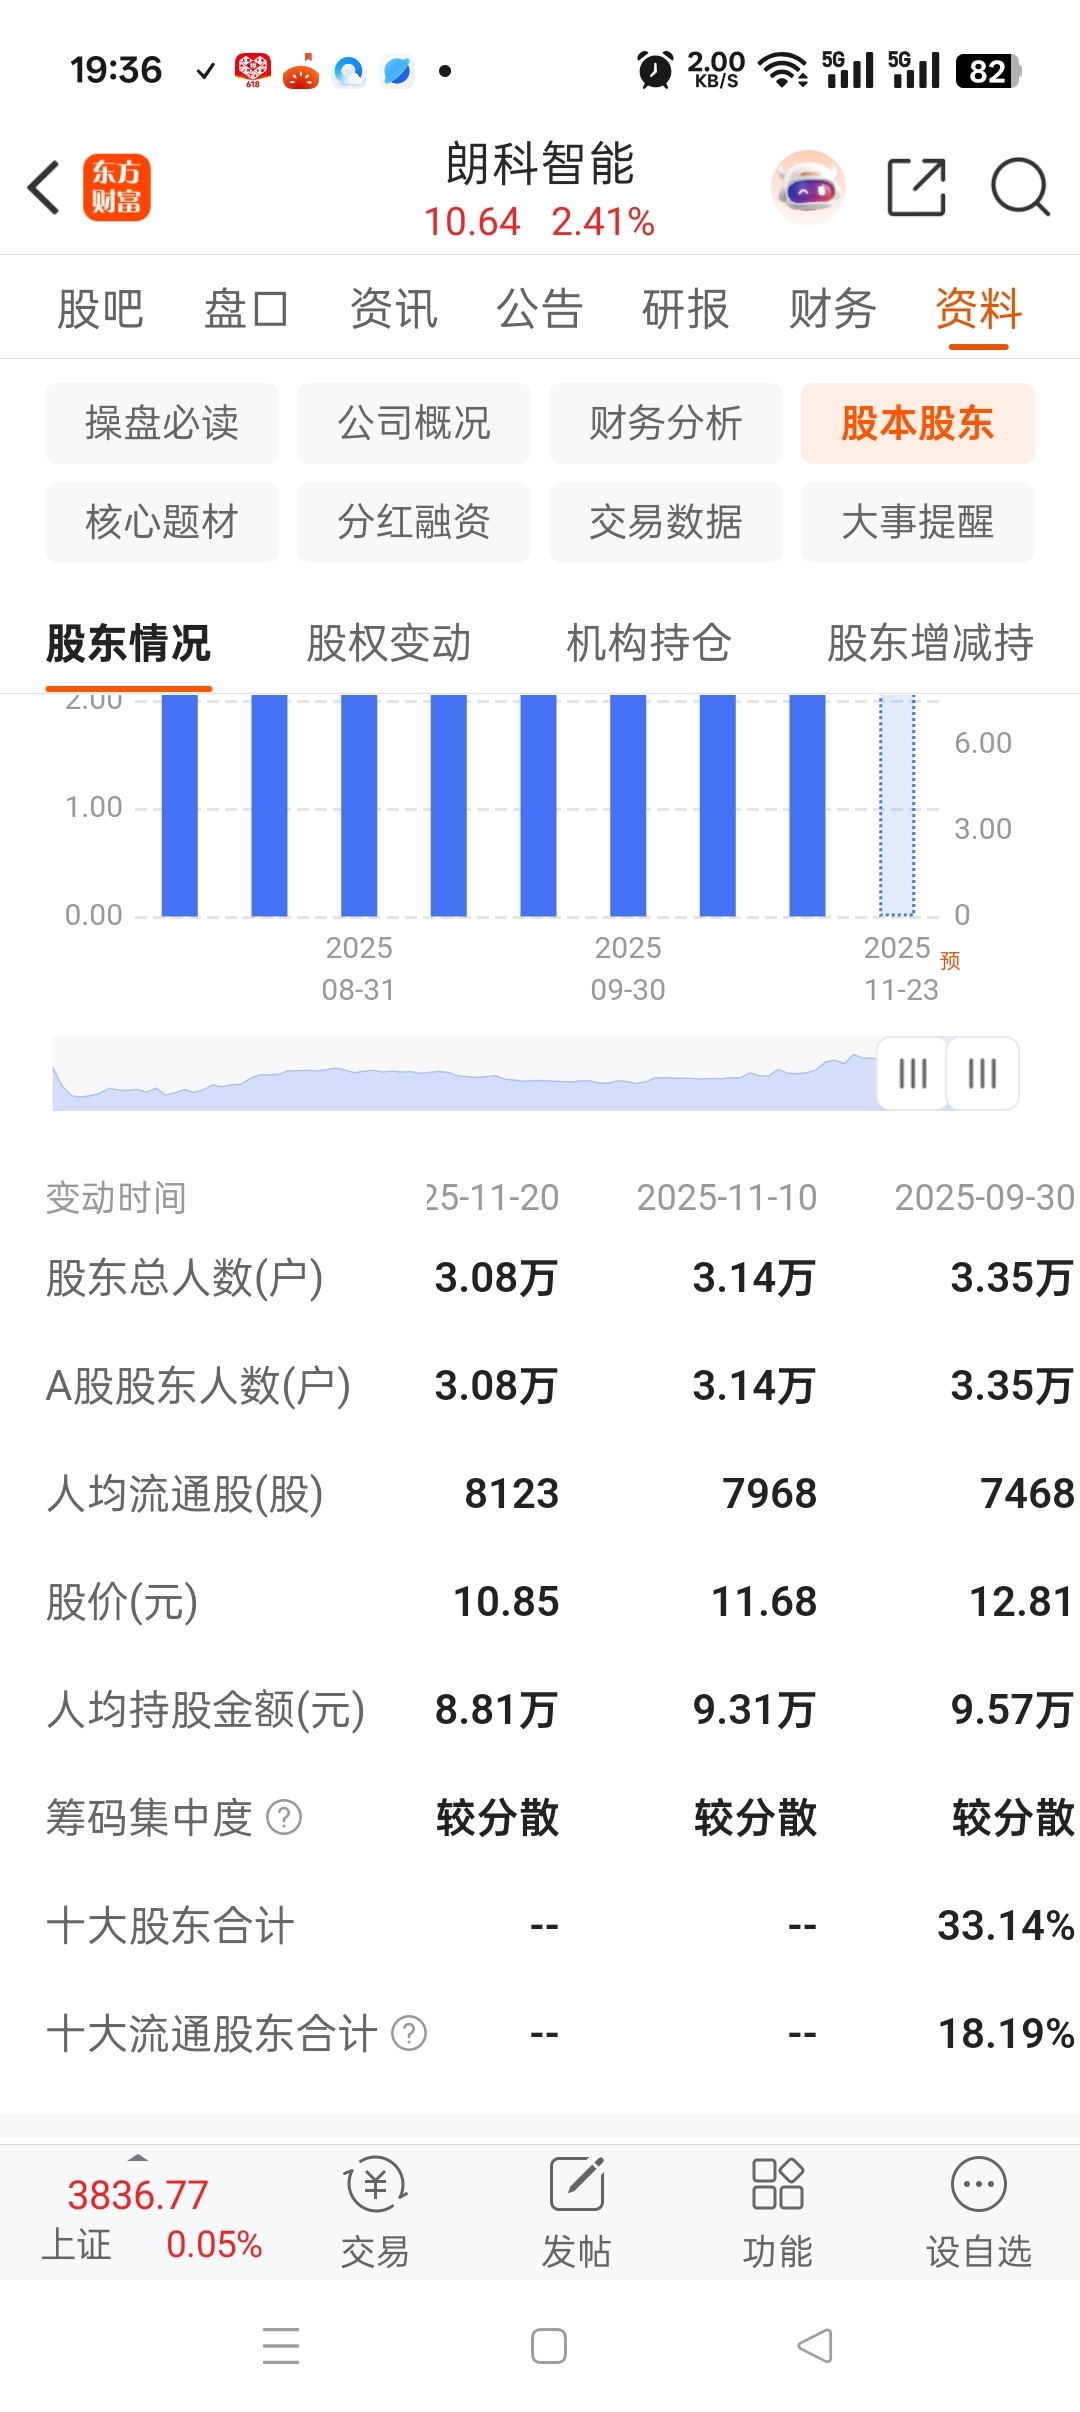
Task: Tap the 2025-09-30 column header
Action: click(x=985, y=1197)
